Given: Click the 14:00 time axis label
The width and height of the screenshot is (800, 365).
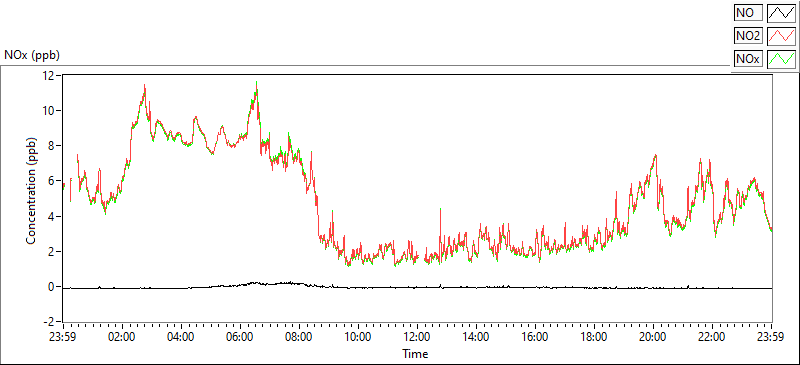Looking at the screenshot, I should coord(476,337).
